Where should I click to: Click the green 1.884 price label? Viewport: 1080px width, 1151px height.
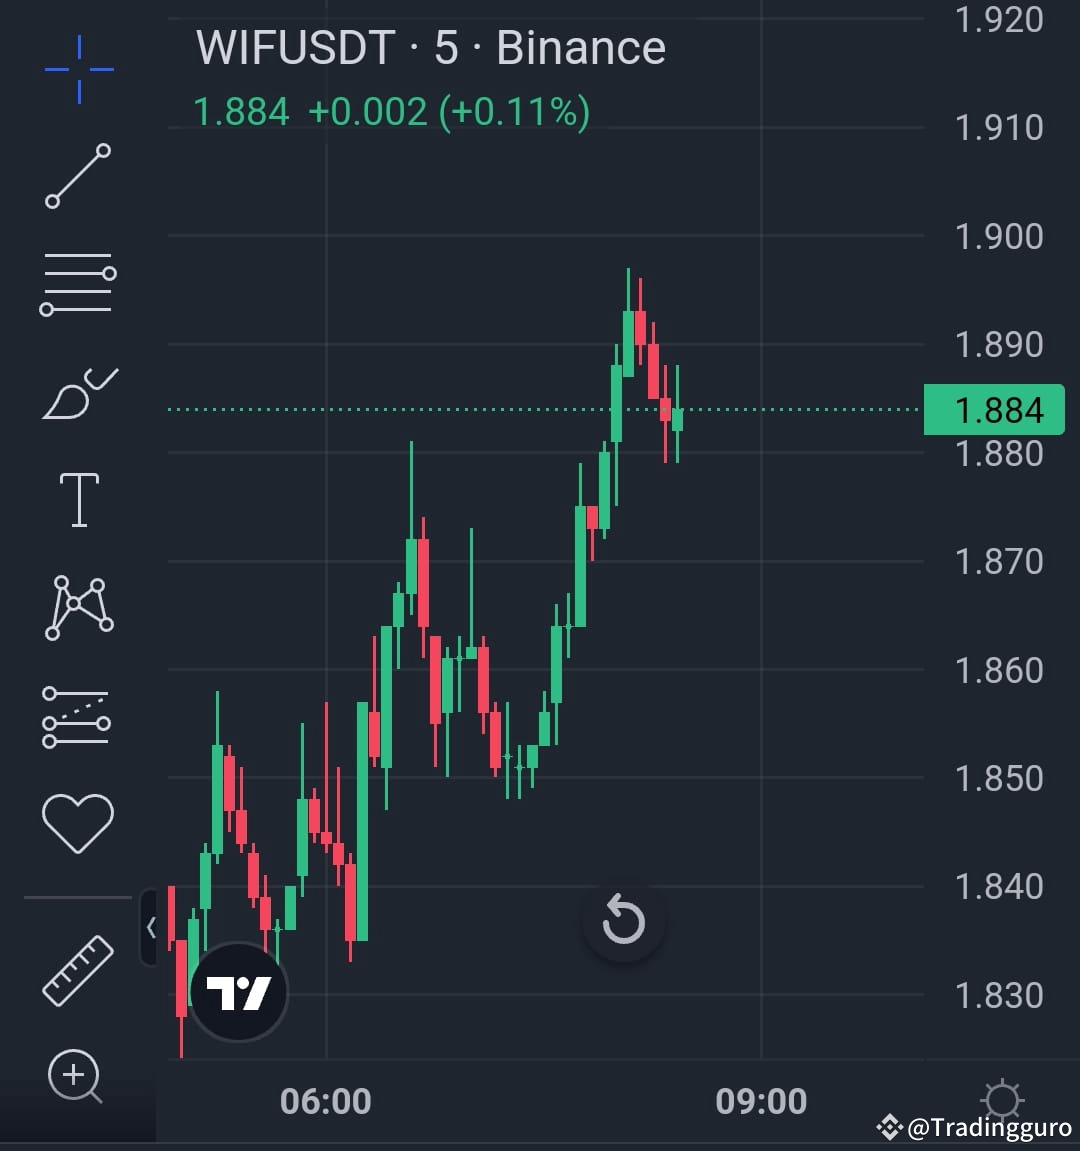point(994,409)
